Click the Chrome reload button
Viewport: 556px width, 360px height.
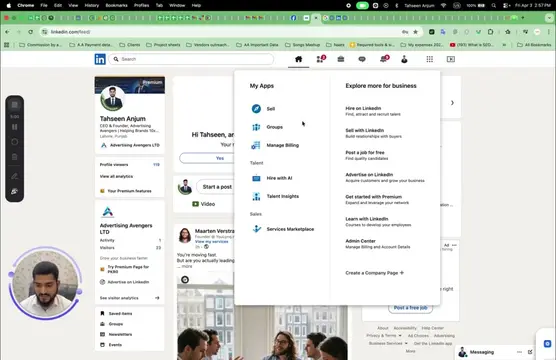(x=30, y=32)
